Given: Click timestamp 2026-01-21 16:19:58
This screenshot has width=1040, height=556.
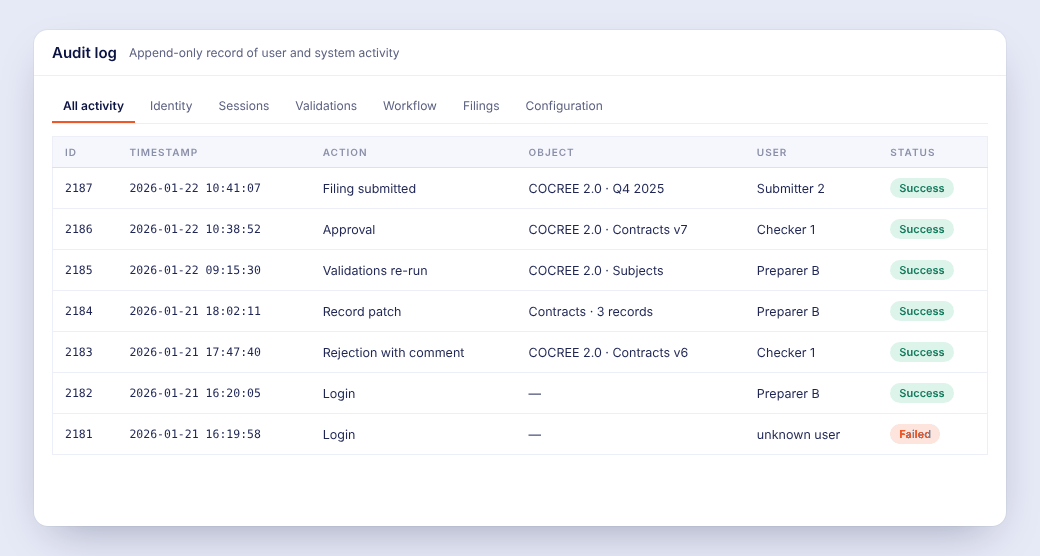Looking at the screenshot, I should pyautogui.click(x=195, y=435).
